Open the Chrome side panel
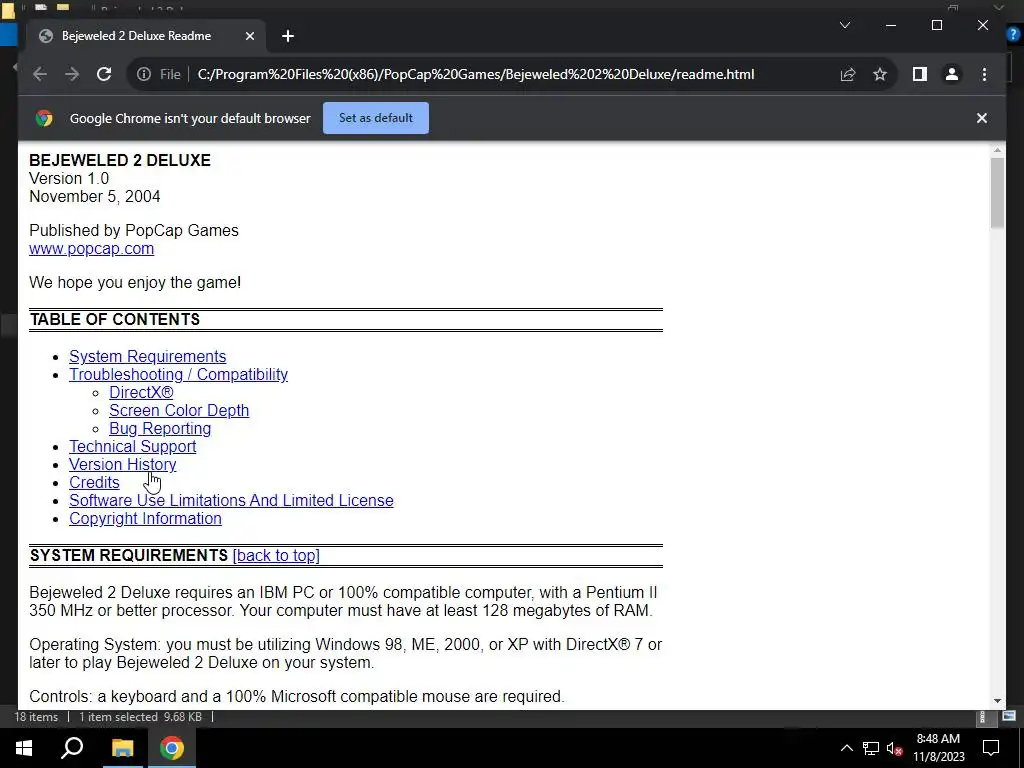1024x768 pixels. coord(920,74)
